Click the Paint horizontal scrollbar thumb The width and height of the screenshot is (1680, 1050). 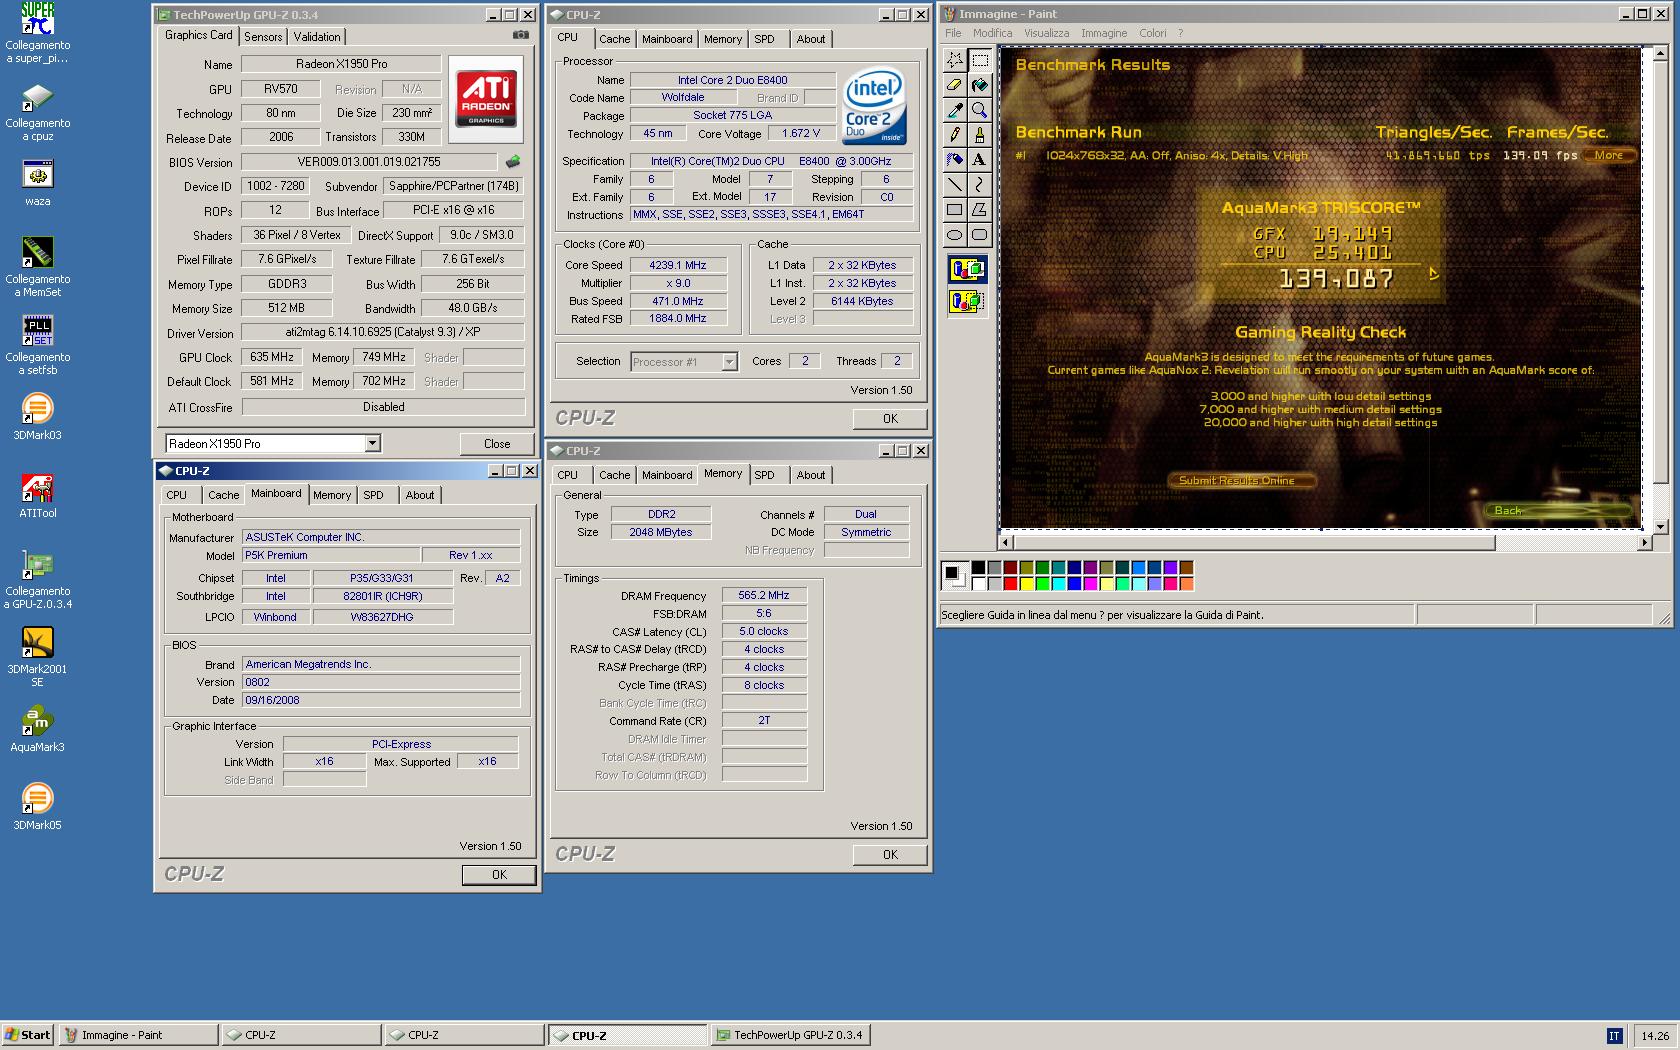click(1254, 543)
